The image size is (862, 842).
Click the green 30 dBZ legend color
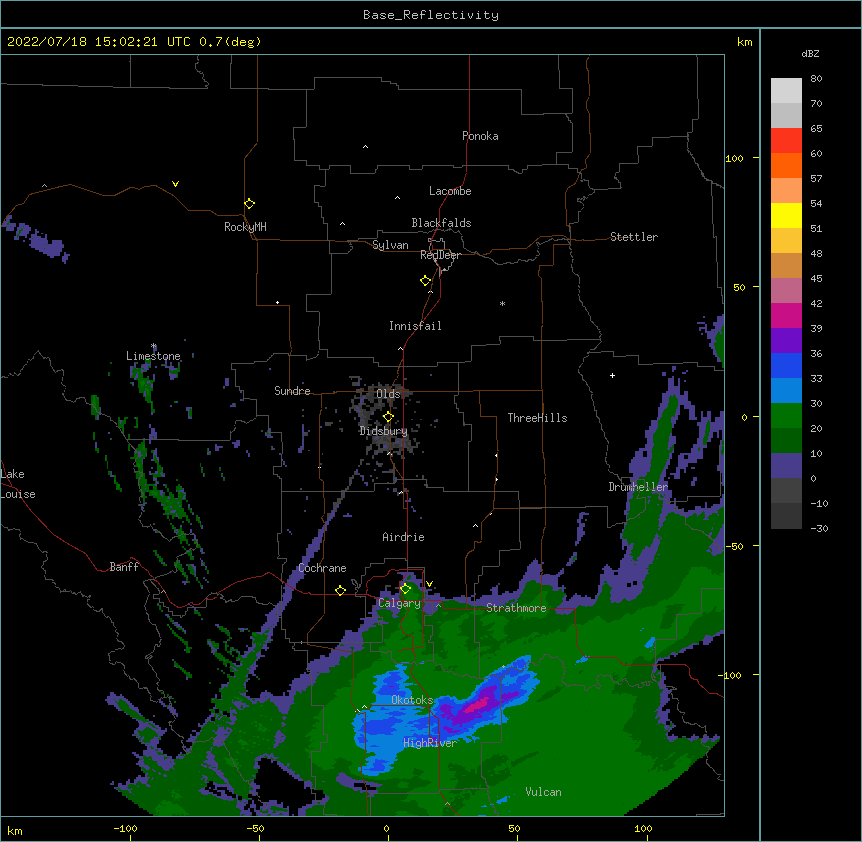[786, 416]
